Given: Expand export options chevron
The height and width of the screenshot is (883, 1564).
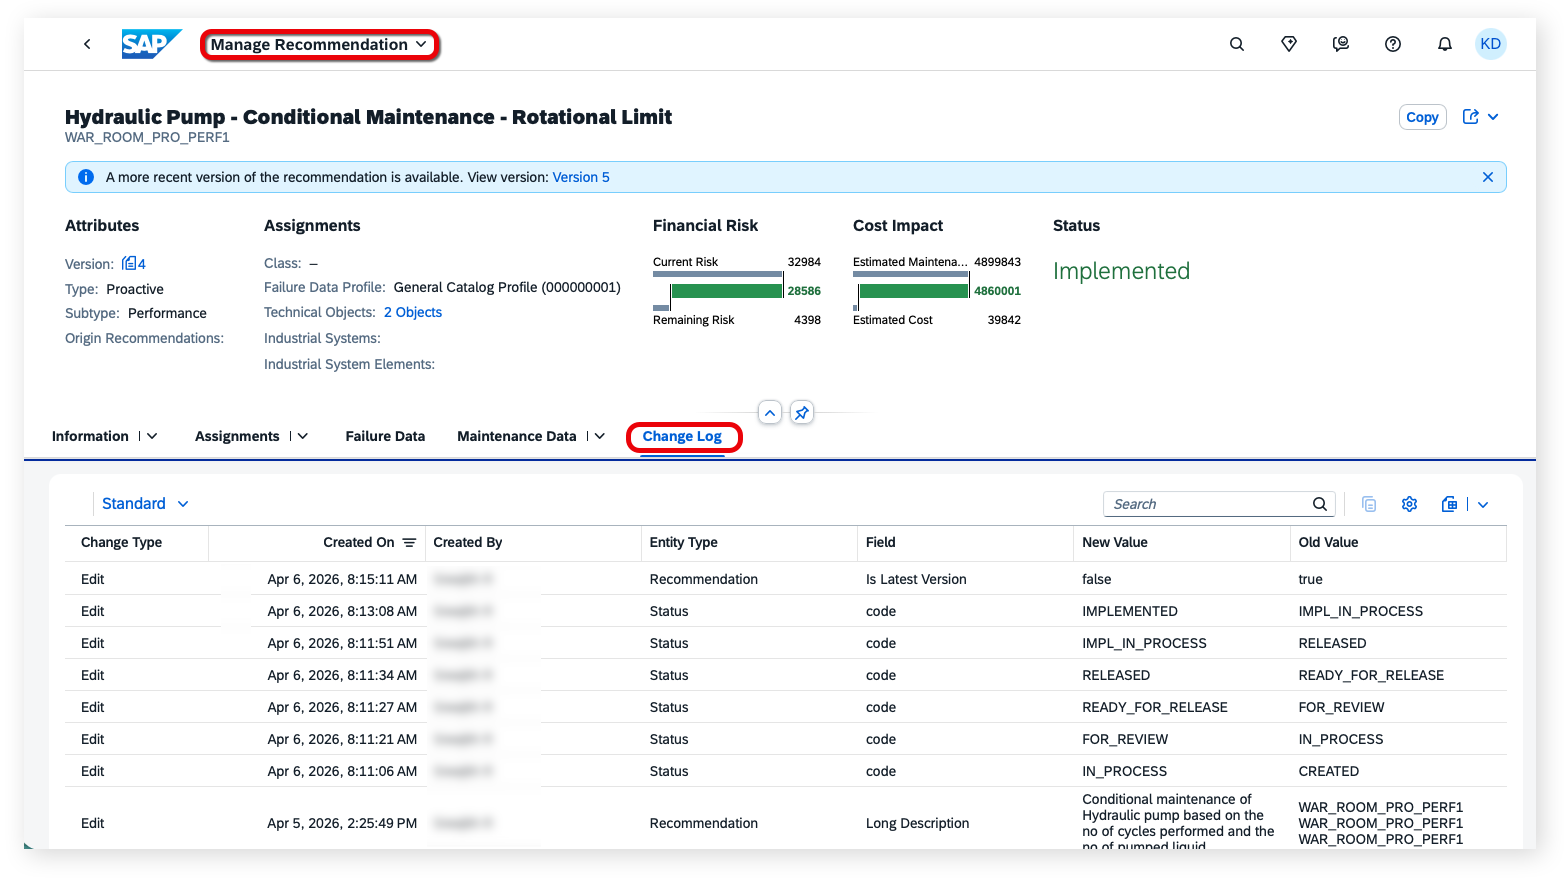Looking at the screenshot, I should tap(1483, 504).
